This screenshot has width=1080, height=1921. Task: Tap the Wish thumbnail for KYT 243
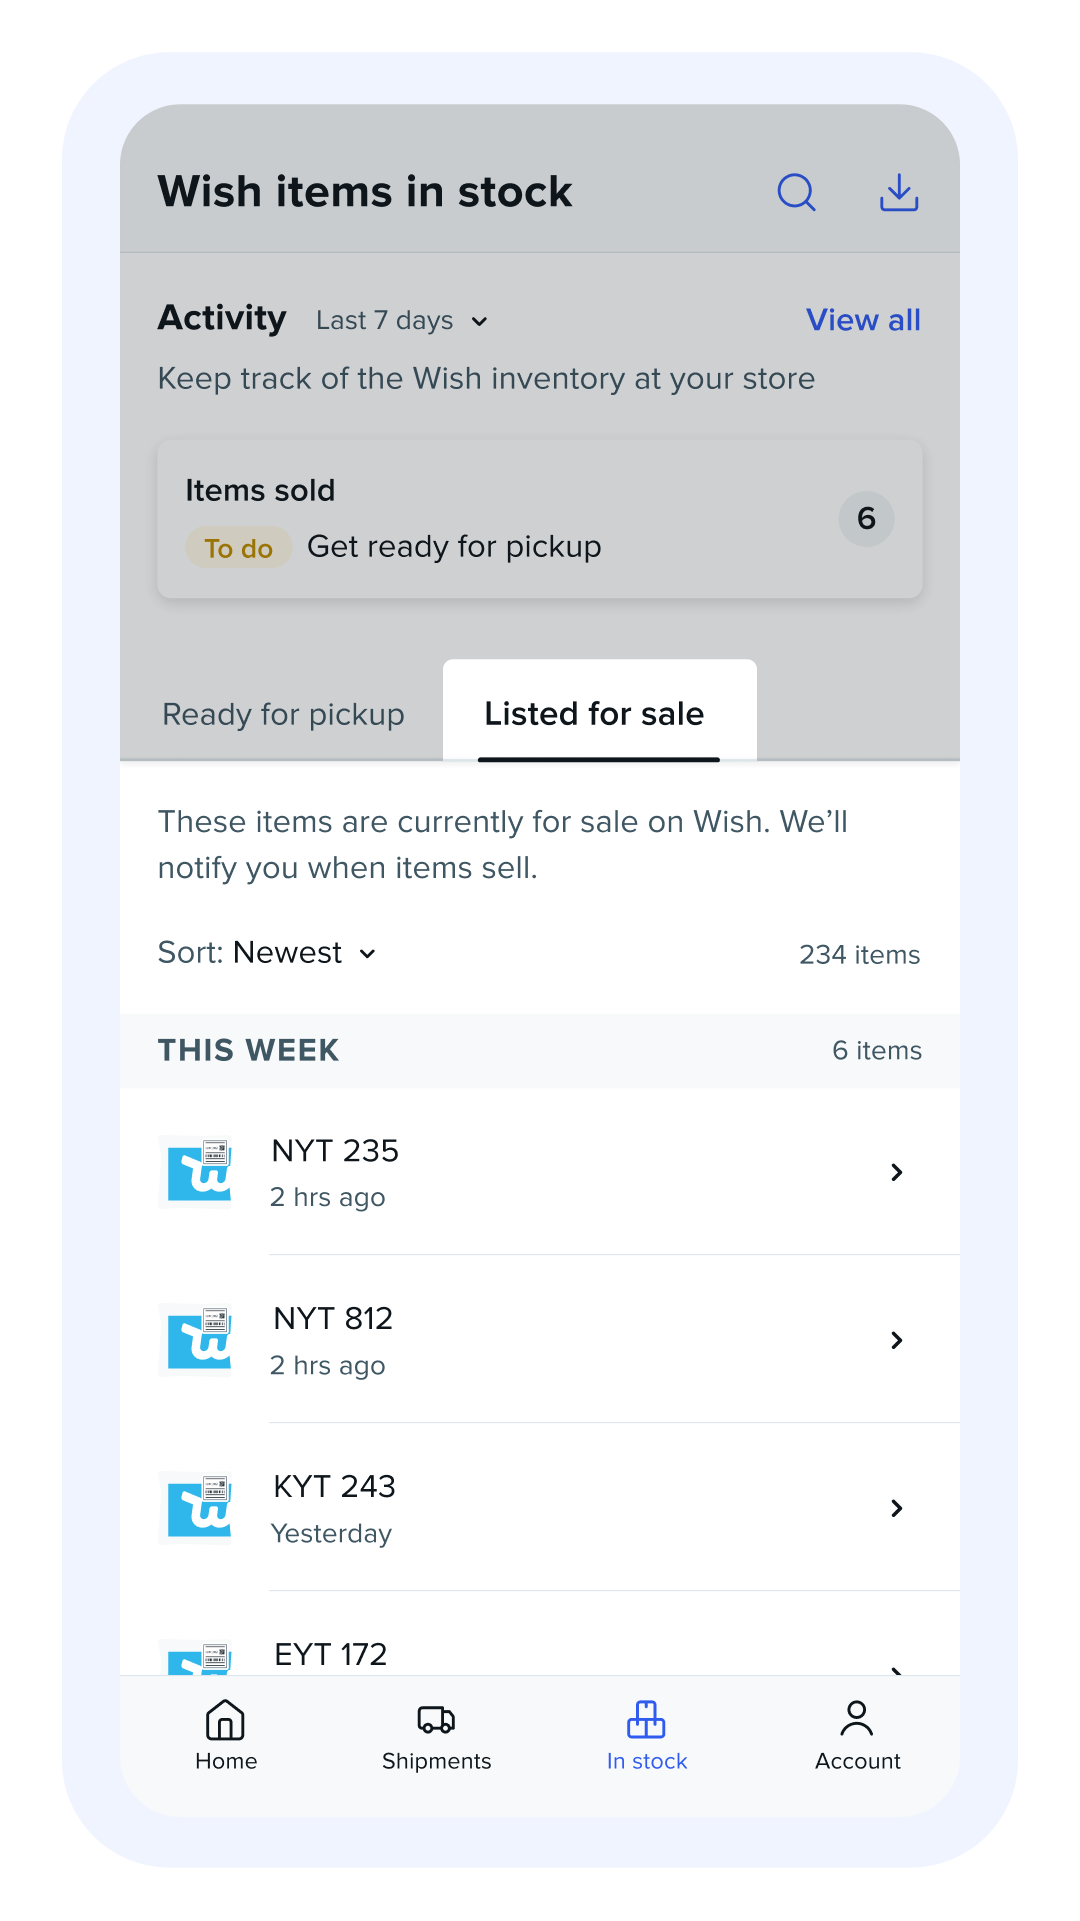click(x=196, y=1507)
